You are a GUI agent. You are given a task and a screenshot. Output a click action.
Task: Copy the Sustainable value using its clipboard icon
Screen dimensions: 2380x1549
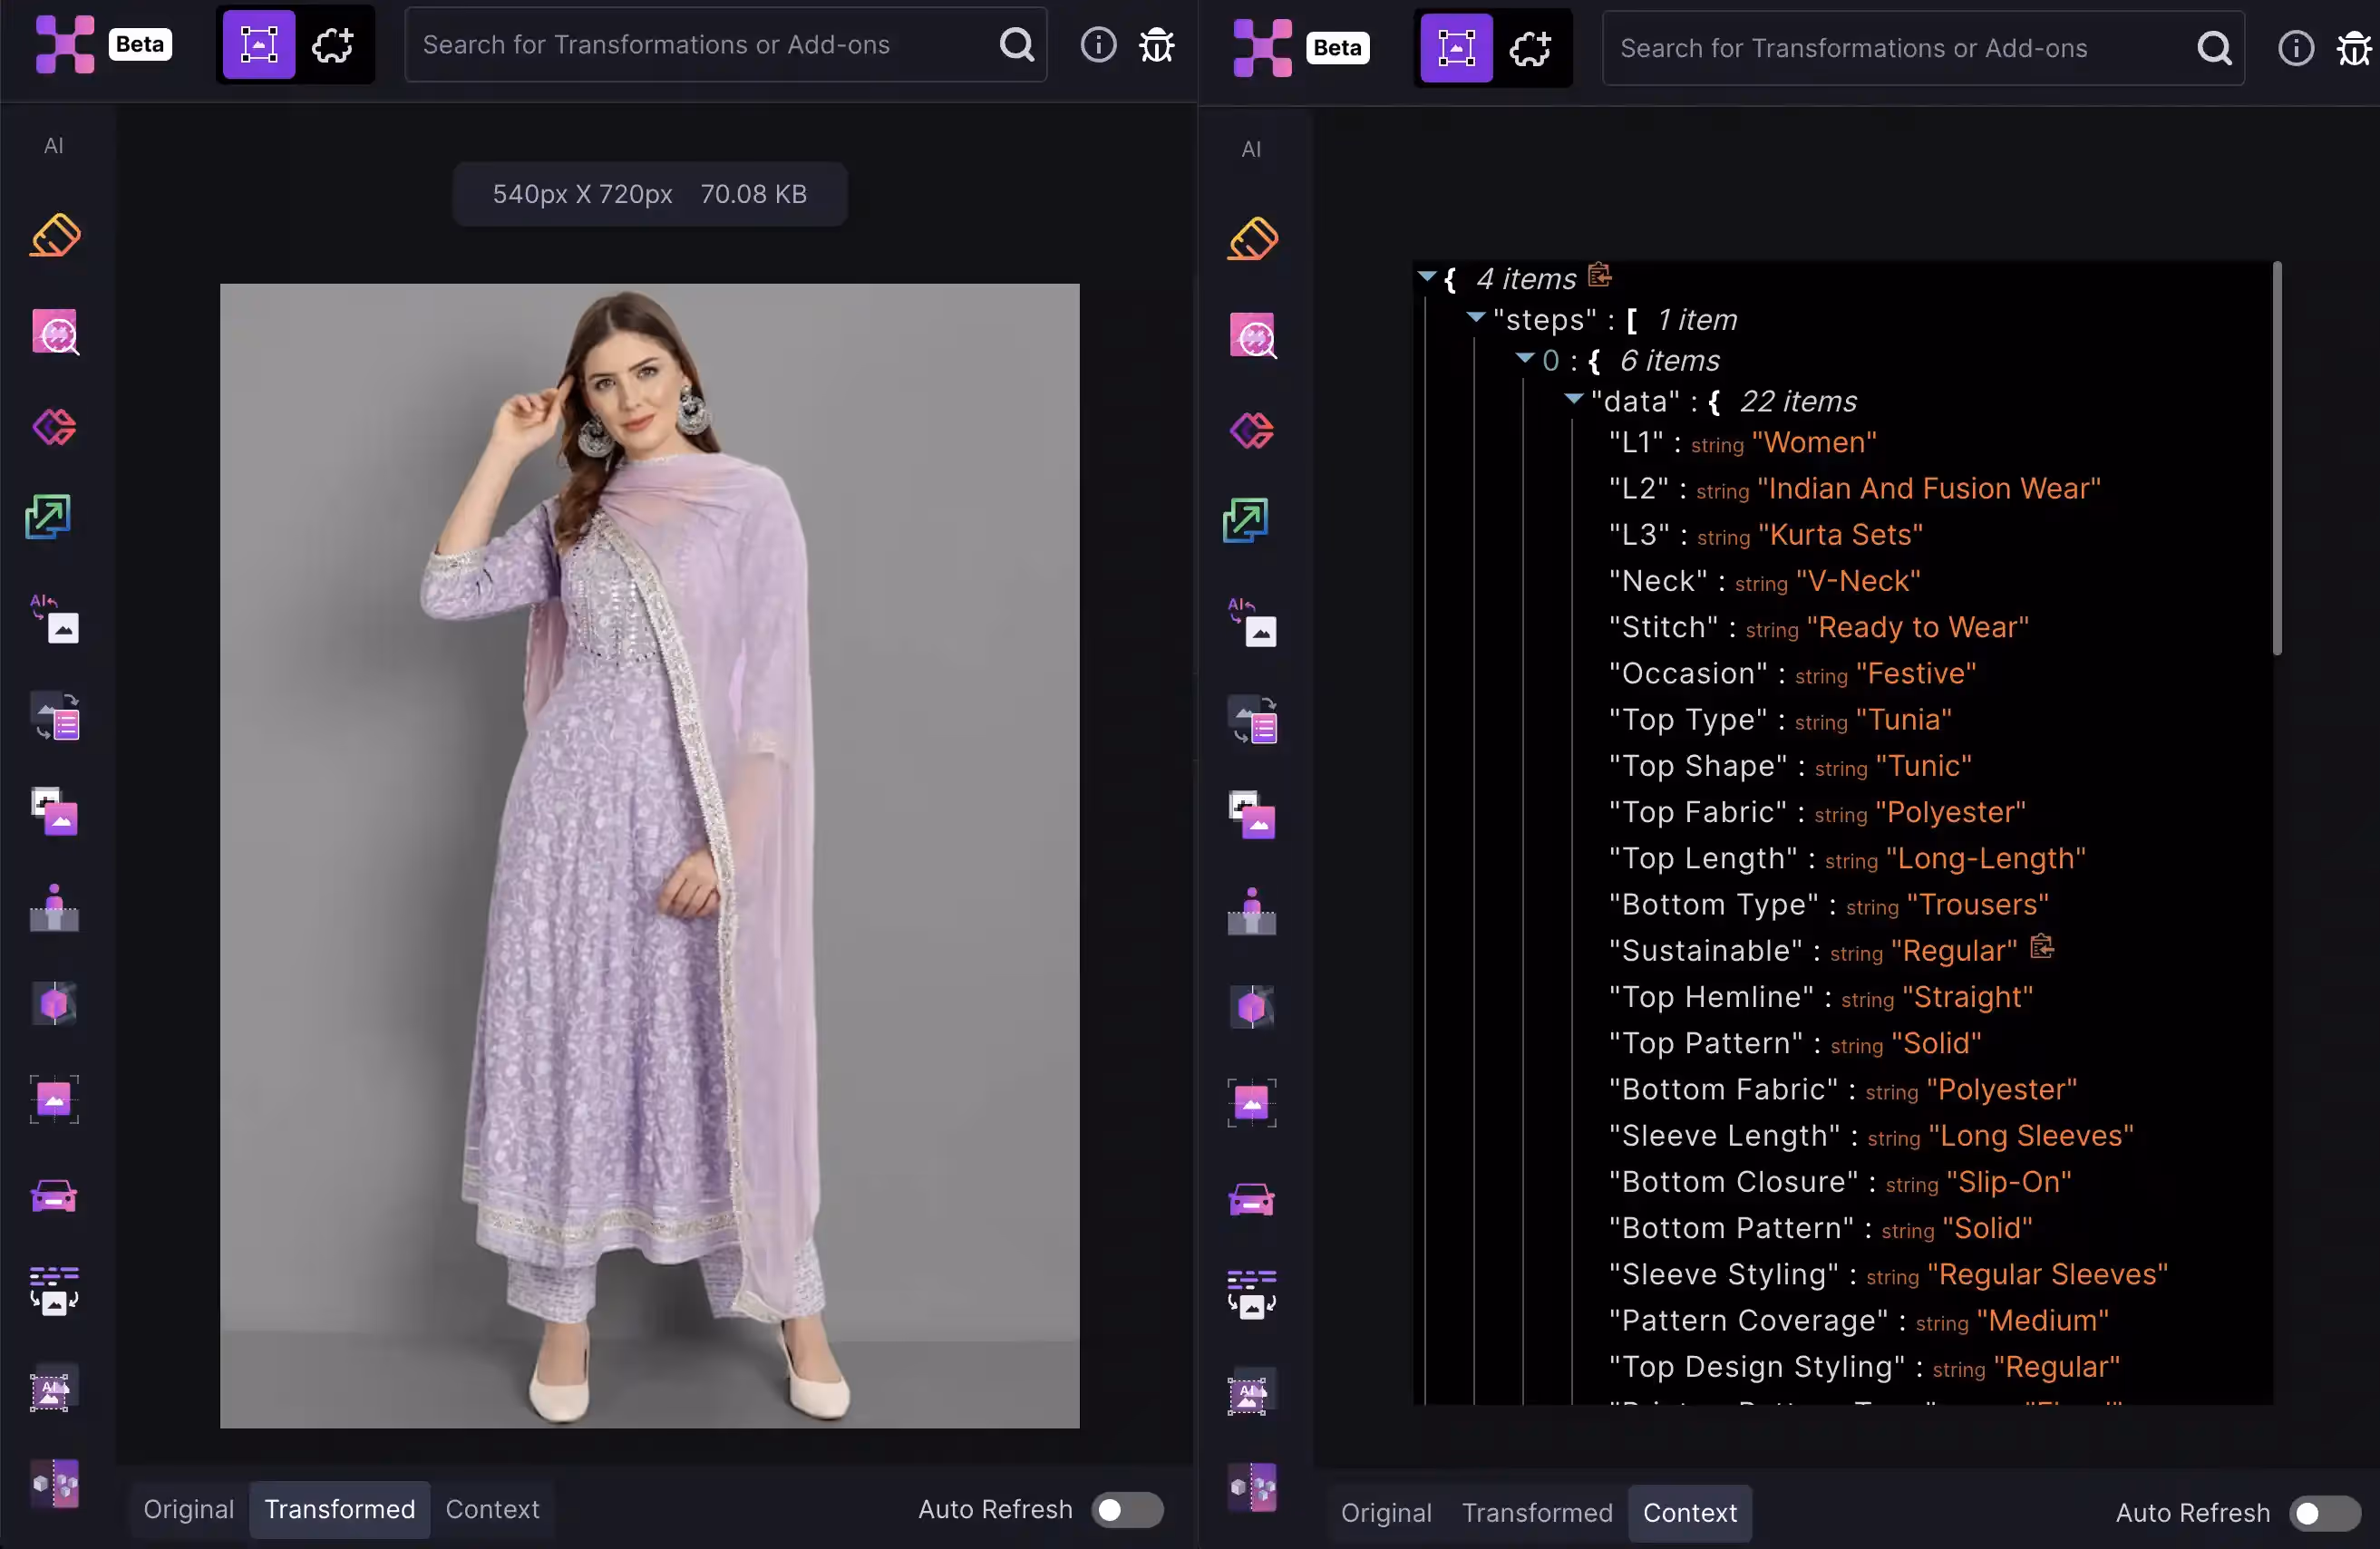click(x=2042, y=947)
